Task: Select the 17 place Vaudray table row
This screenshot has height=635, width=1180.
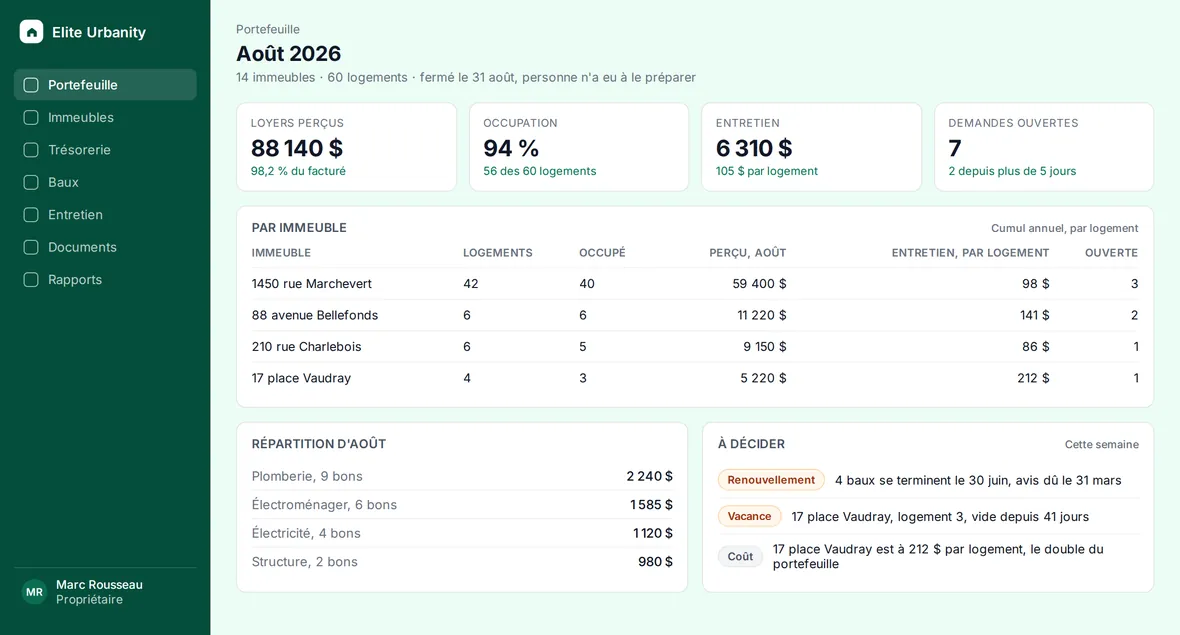Action: 695,378
